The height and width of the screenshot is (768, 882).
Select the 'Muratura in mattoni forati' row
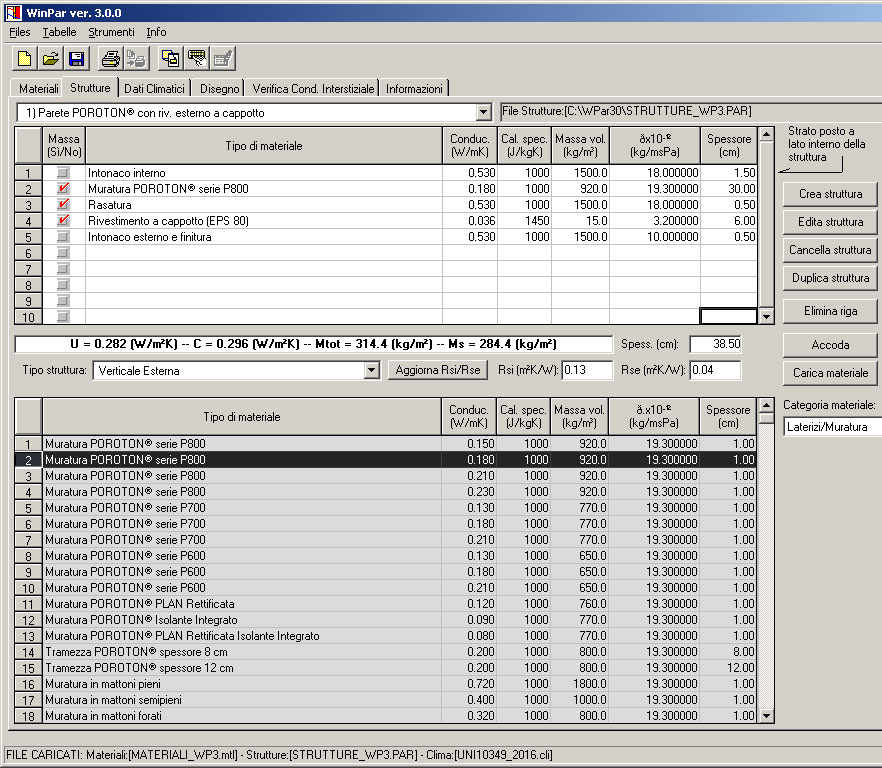coord(385,716)
